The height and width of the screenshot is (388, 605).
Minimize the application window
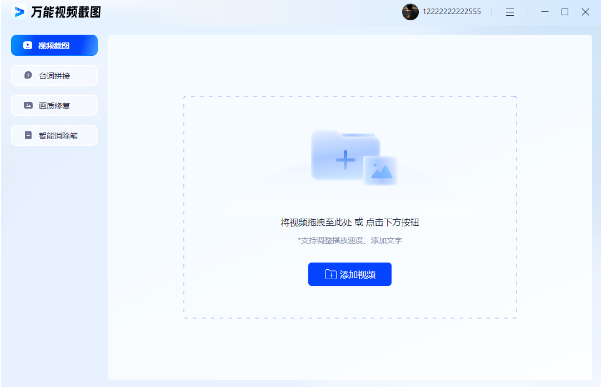(x=545, y=12)
